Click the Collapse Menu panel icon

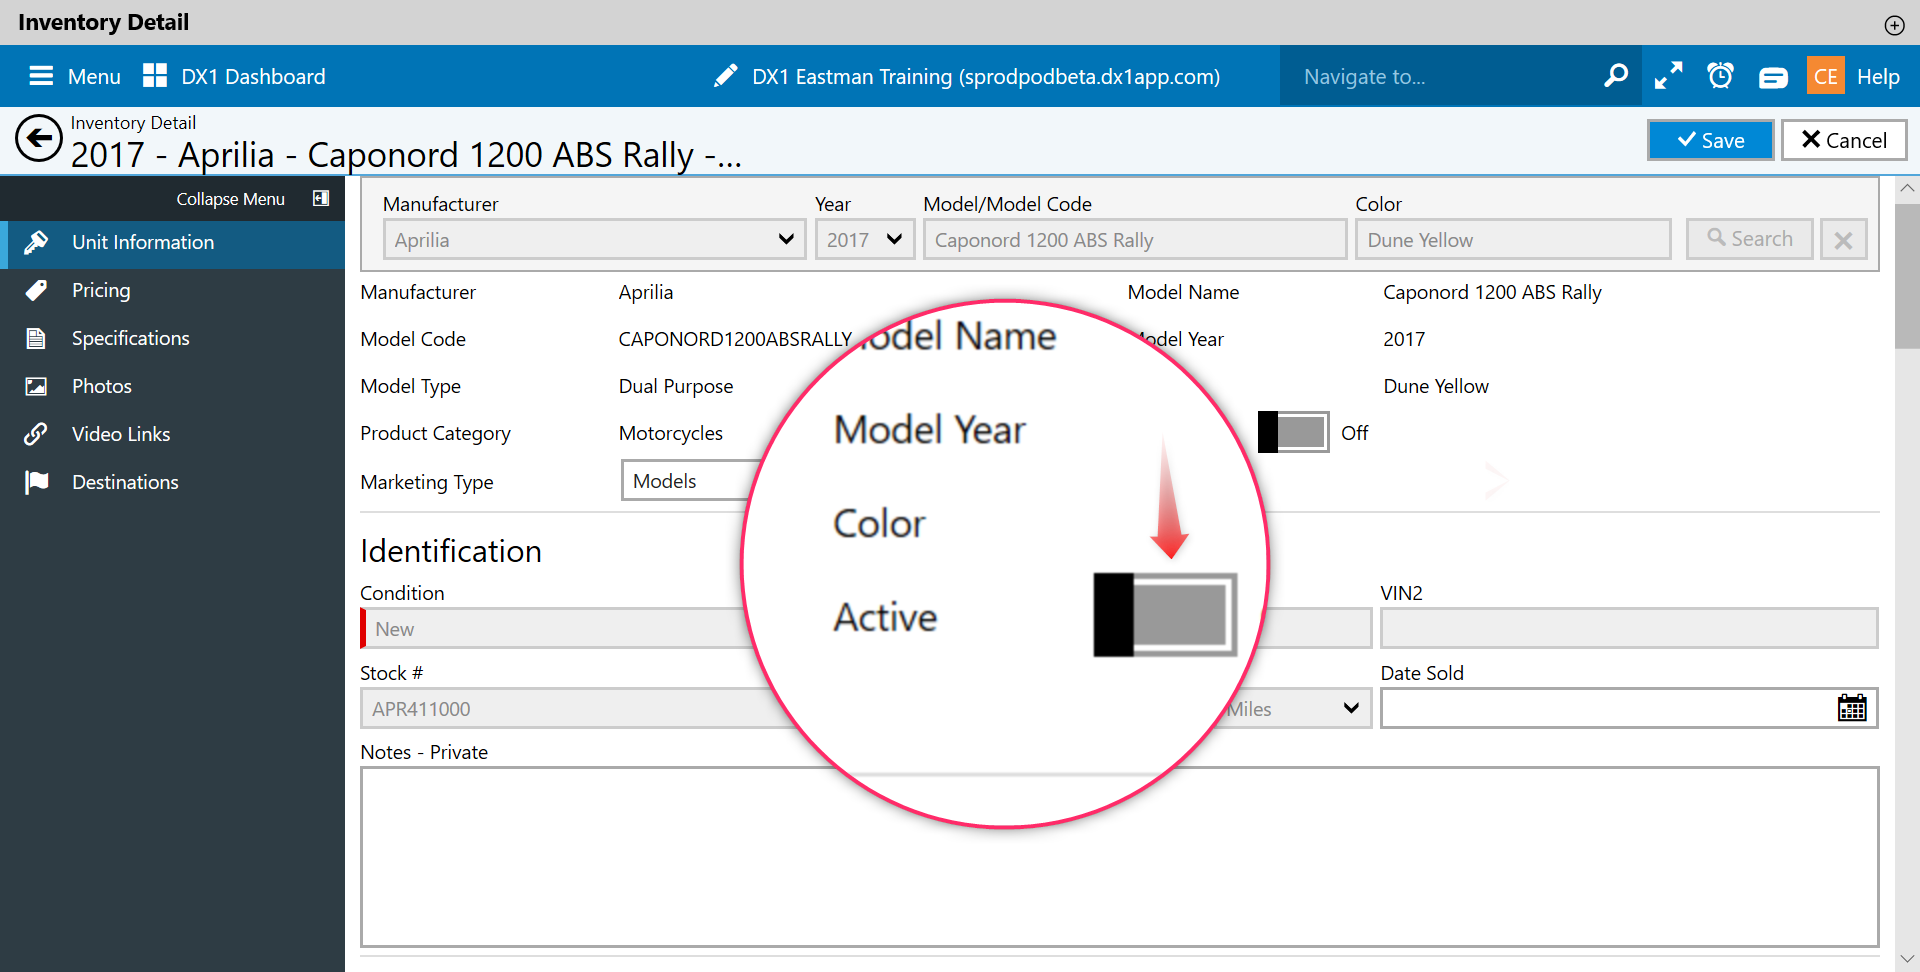(x=321, y=198)
